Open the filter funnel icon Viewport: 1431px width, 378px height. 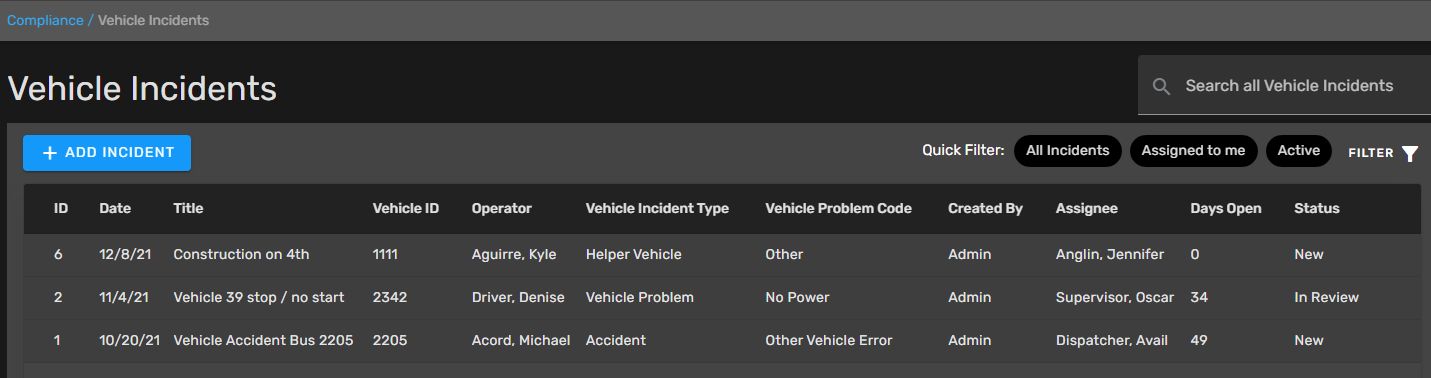[1410, 153]
